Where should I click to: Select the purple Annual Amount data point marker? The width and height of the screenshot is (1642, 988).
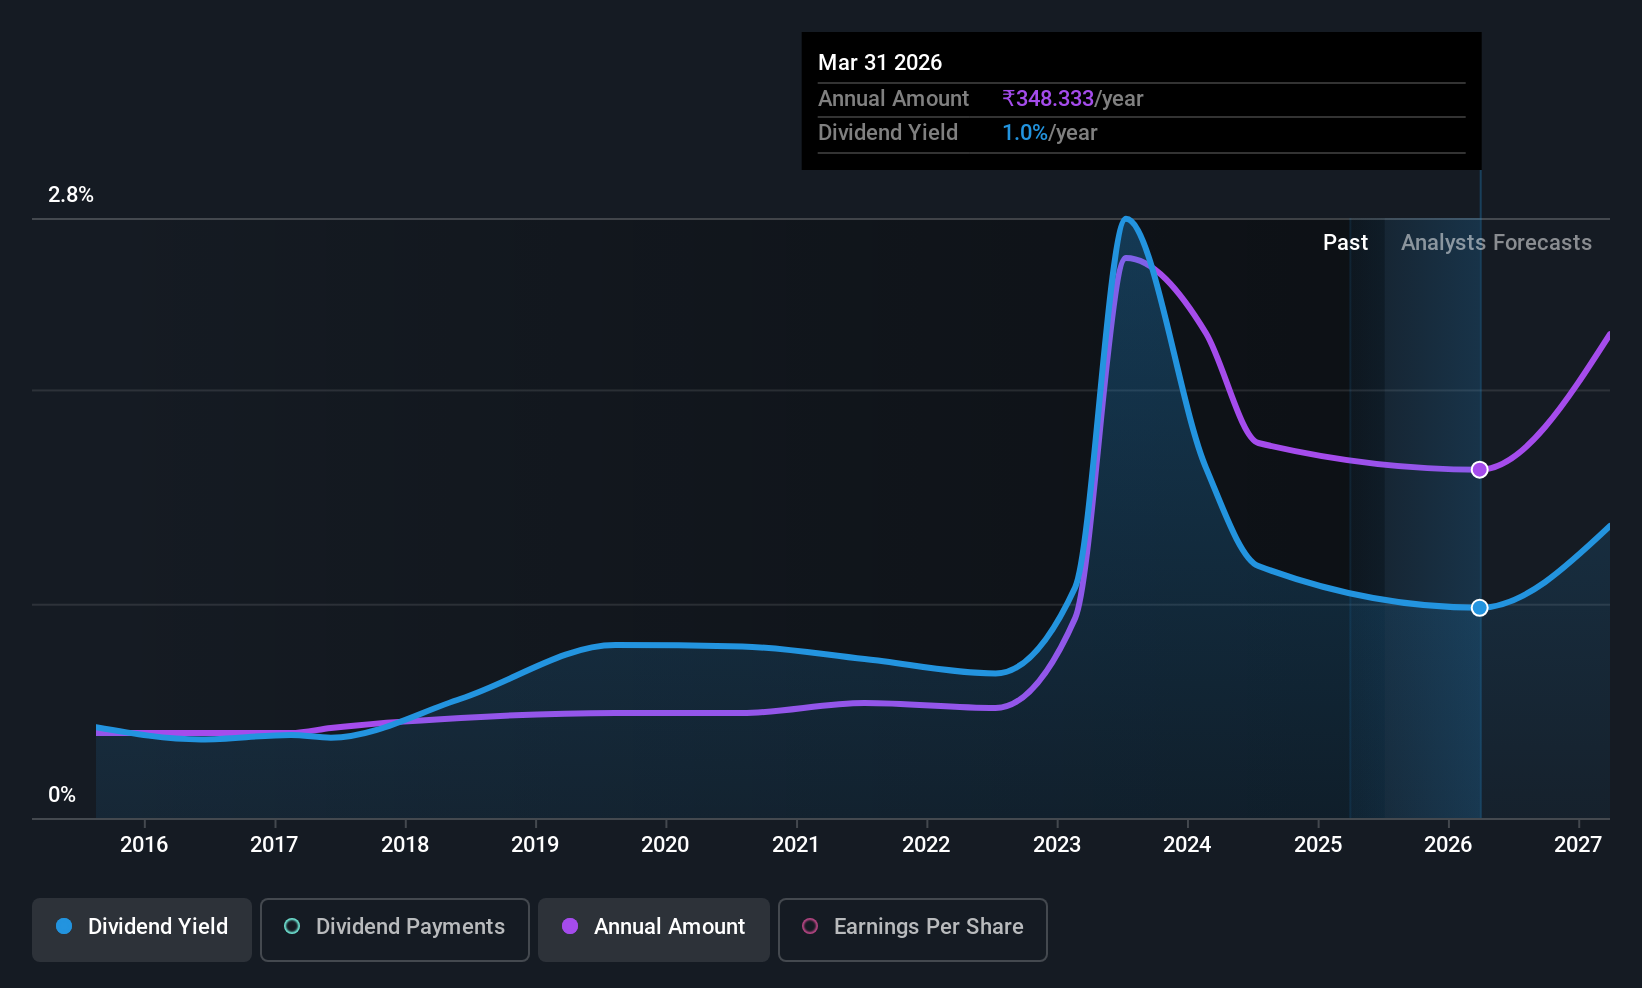click(x=1480, y=470)
